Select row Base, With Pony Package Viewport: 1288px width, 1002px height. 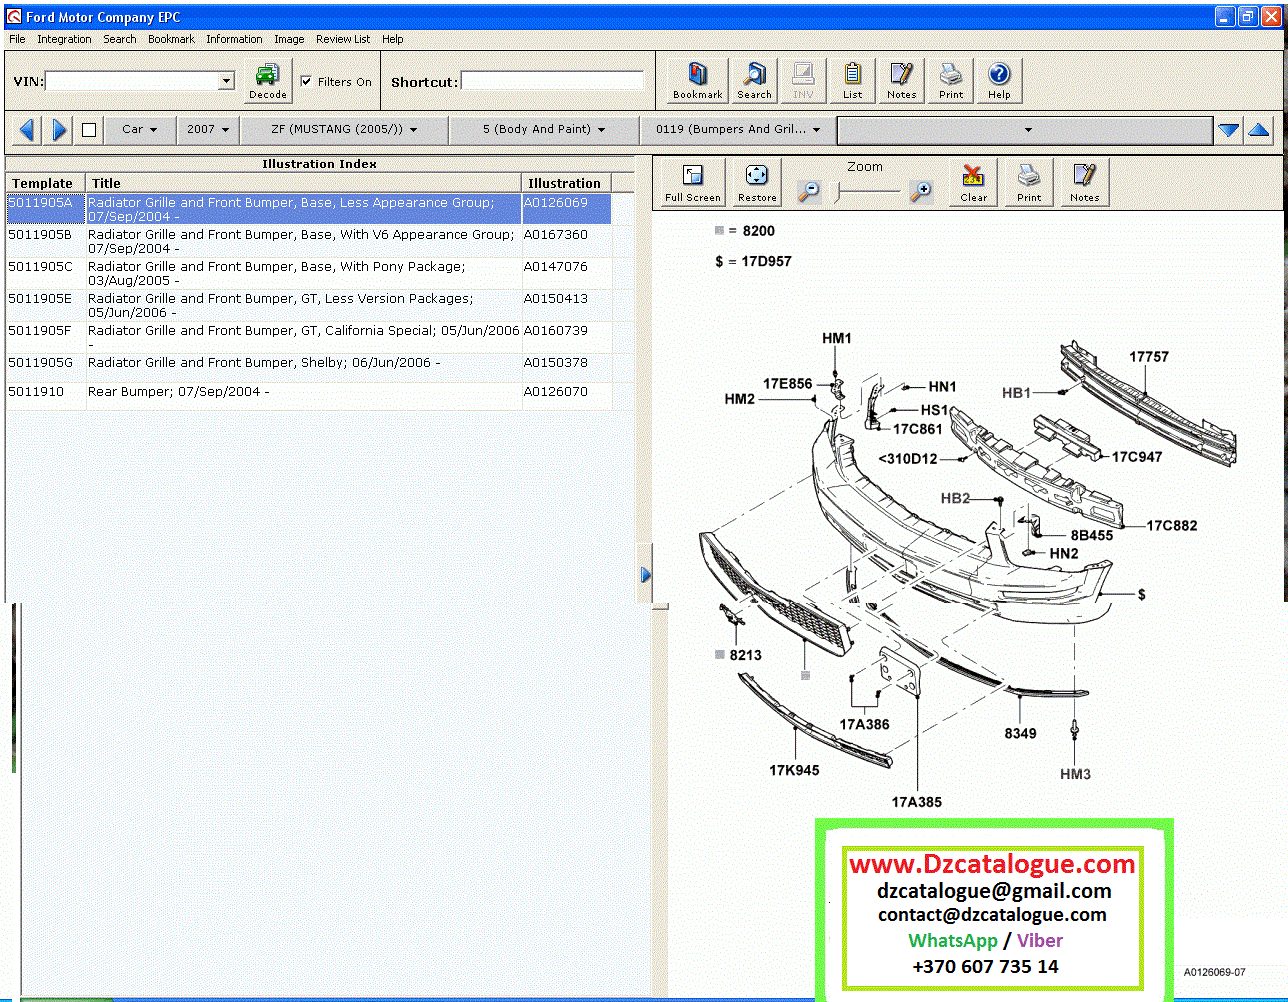point(308,273)
